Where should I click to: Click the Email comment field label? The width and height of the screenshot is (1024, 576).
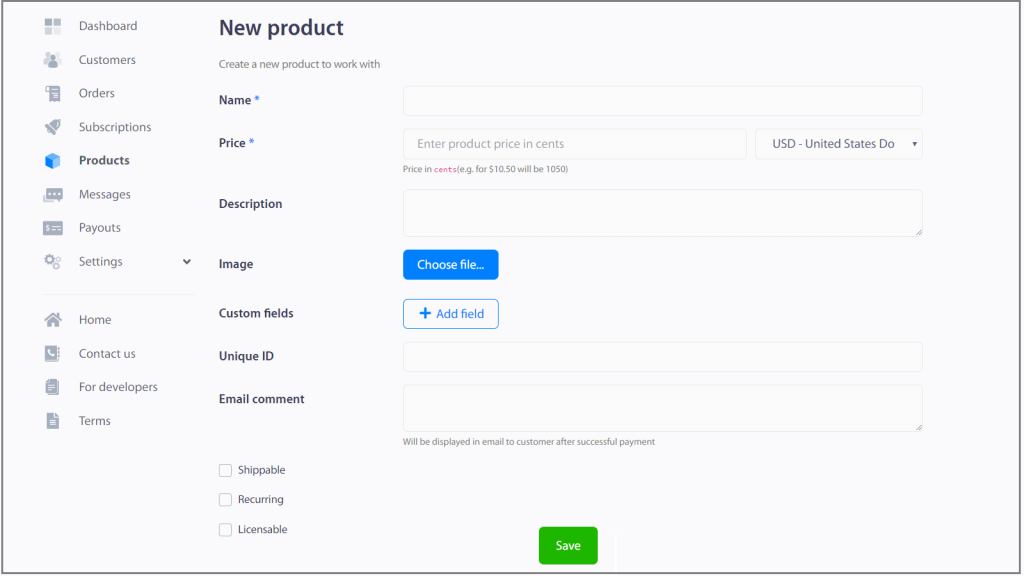262,399
